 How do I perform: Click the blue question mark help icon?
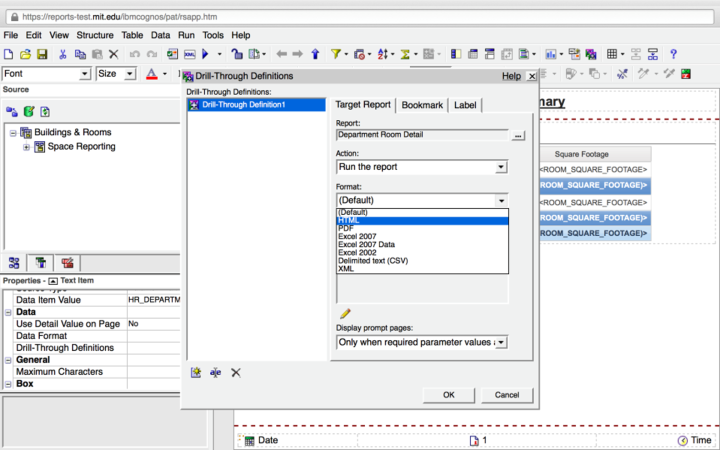[674, 54]
